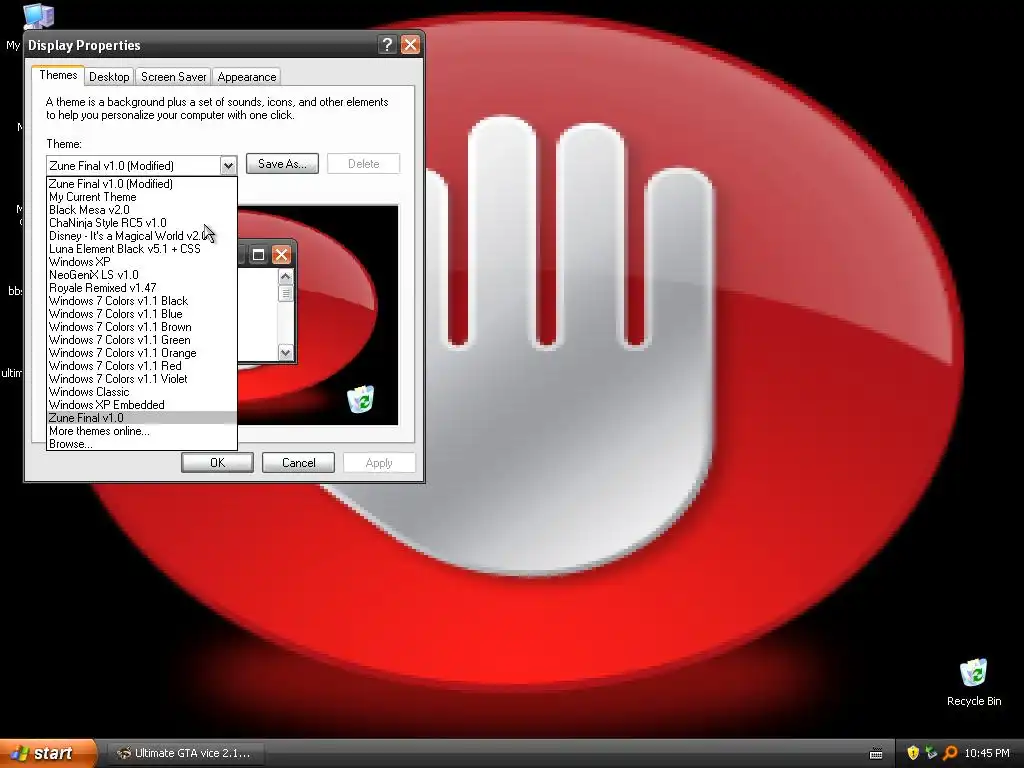Choose Windows 7 Colors v1.1 Orange
Image resolution: width=1024 pixels, height=768 pixels.
[142, 353]
